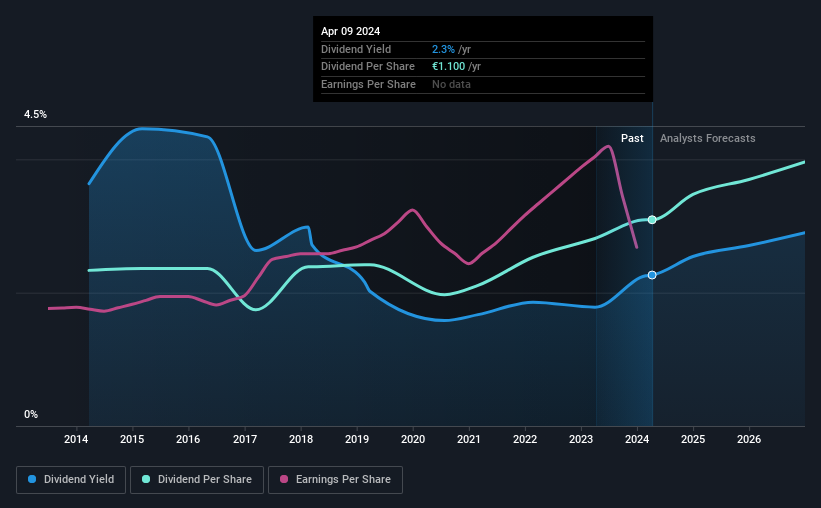Select the blue data point marker on chart

pyautogui.click(x=652, y=275)
